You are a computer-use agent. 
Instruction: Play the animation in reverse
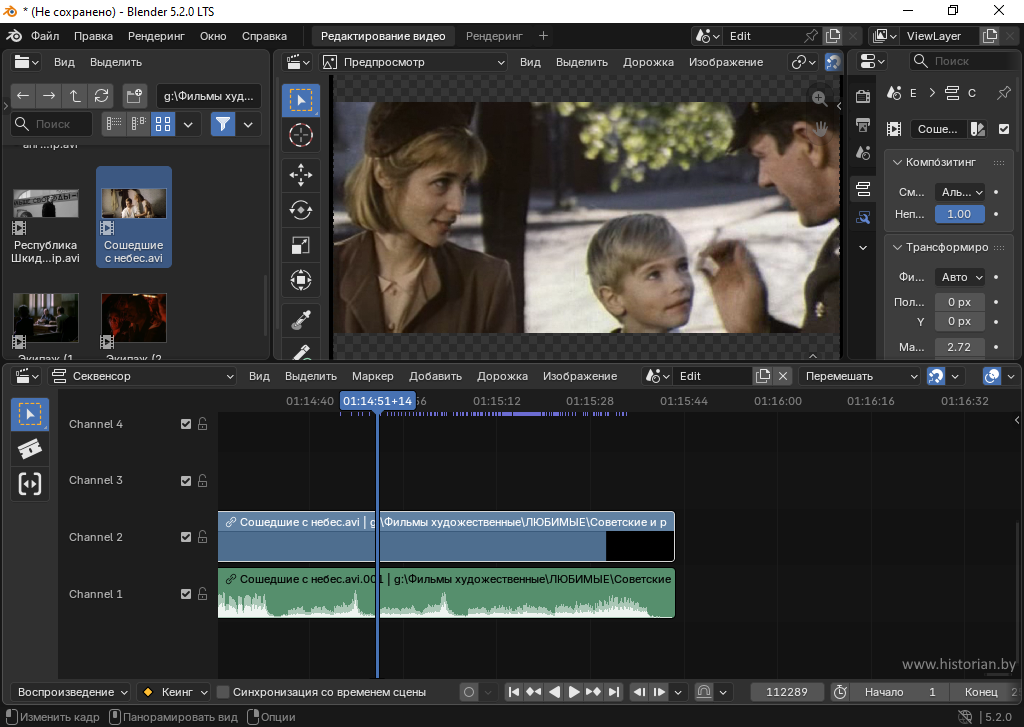(x=554, y=692)
